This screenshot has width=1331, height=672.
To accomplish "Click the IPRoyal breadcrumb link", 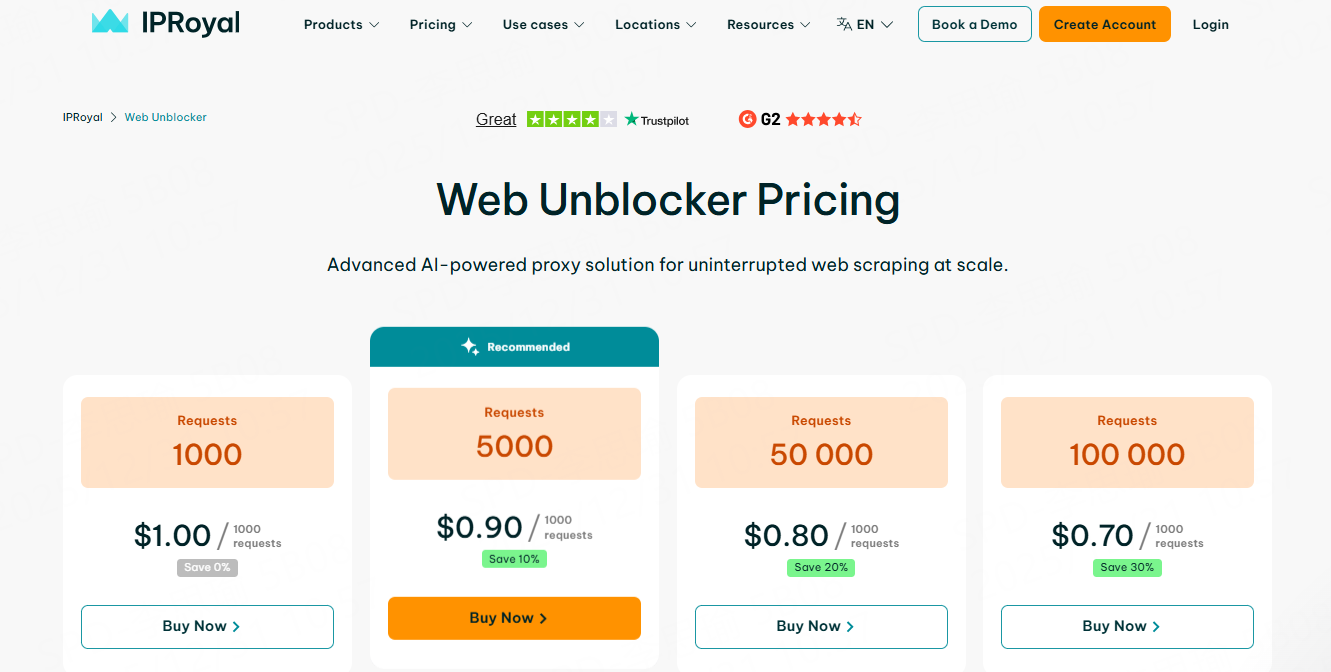I will [83, 118].
